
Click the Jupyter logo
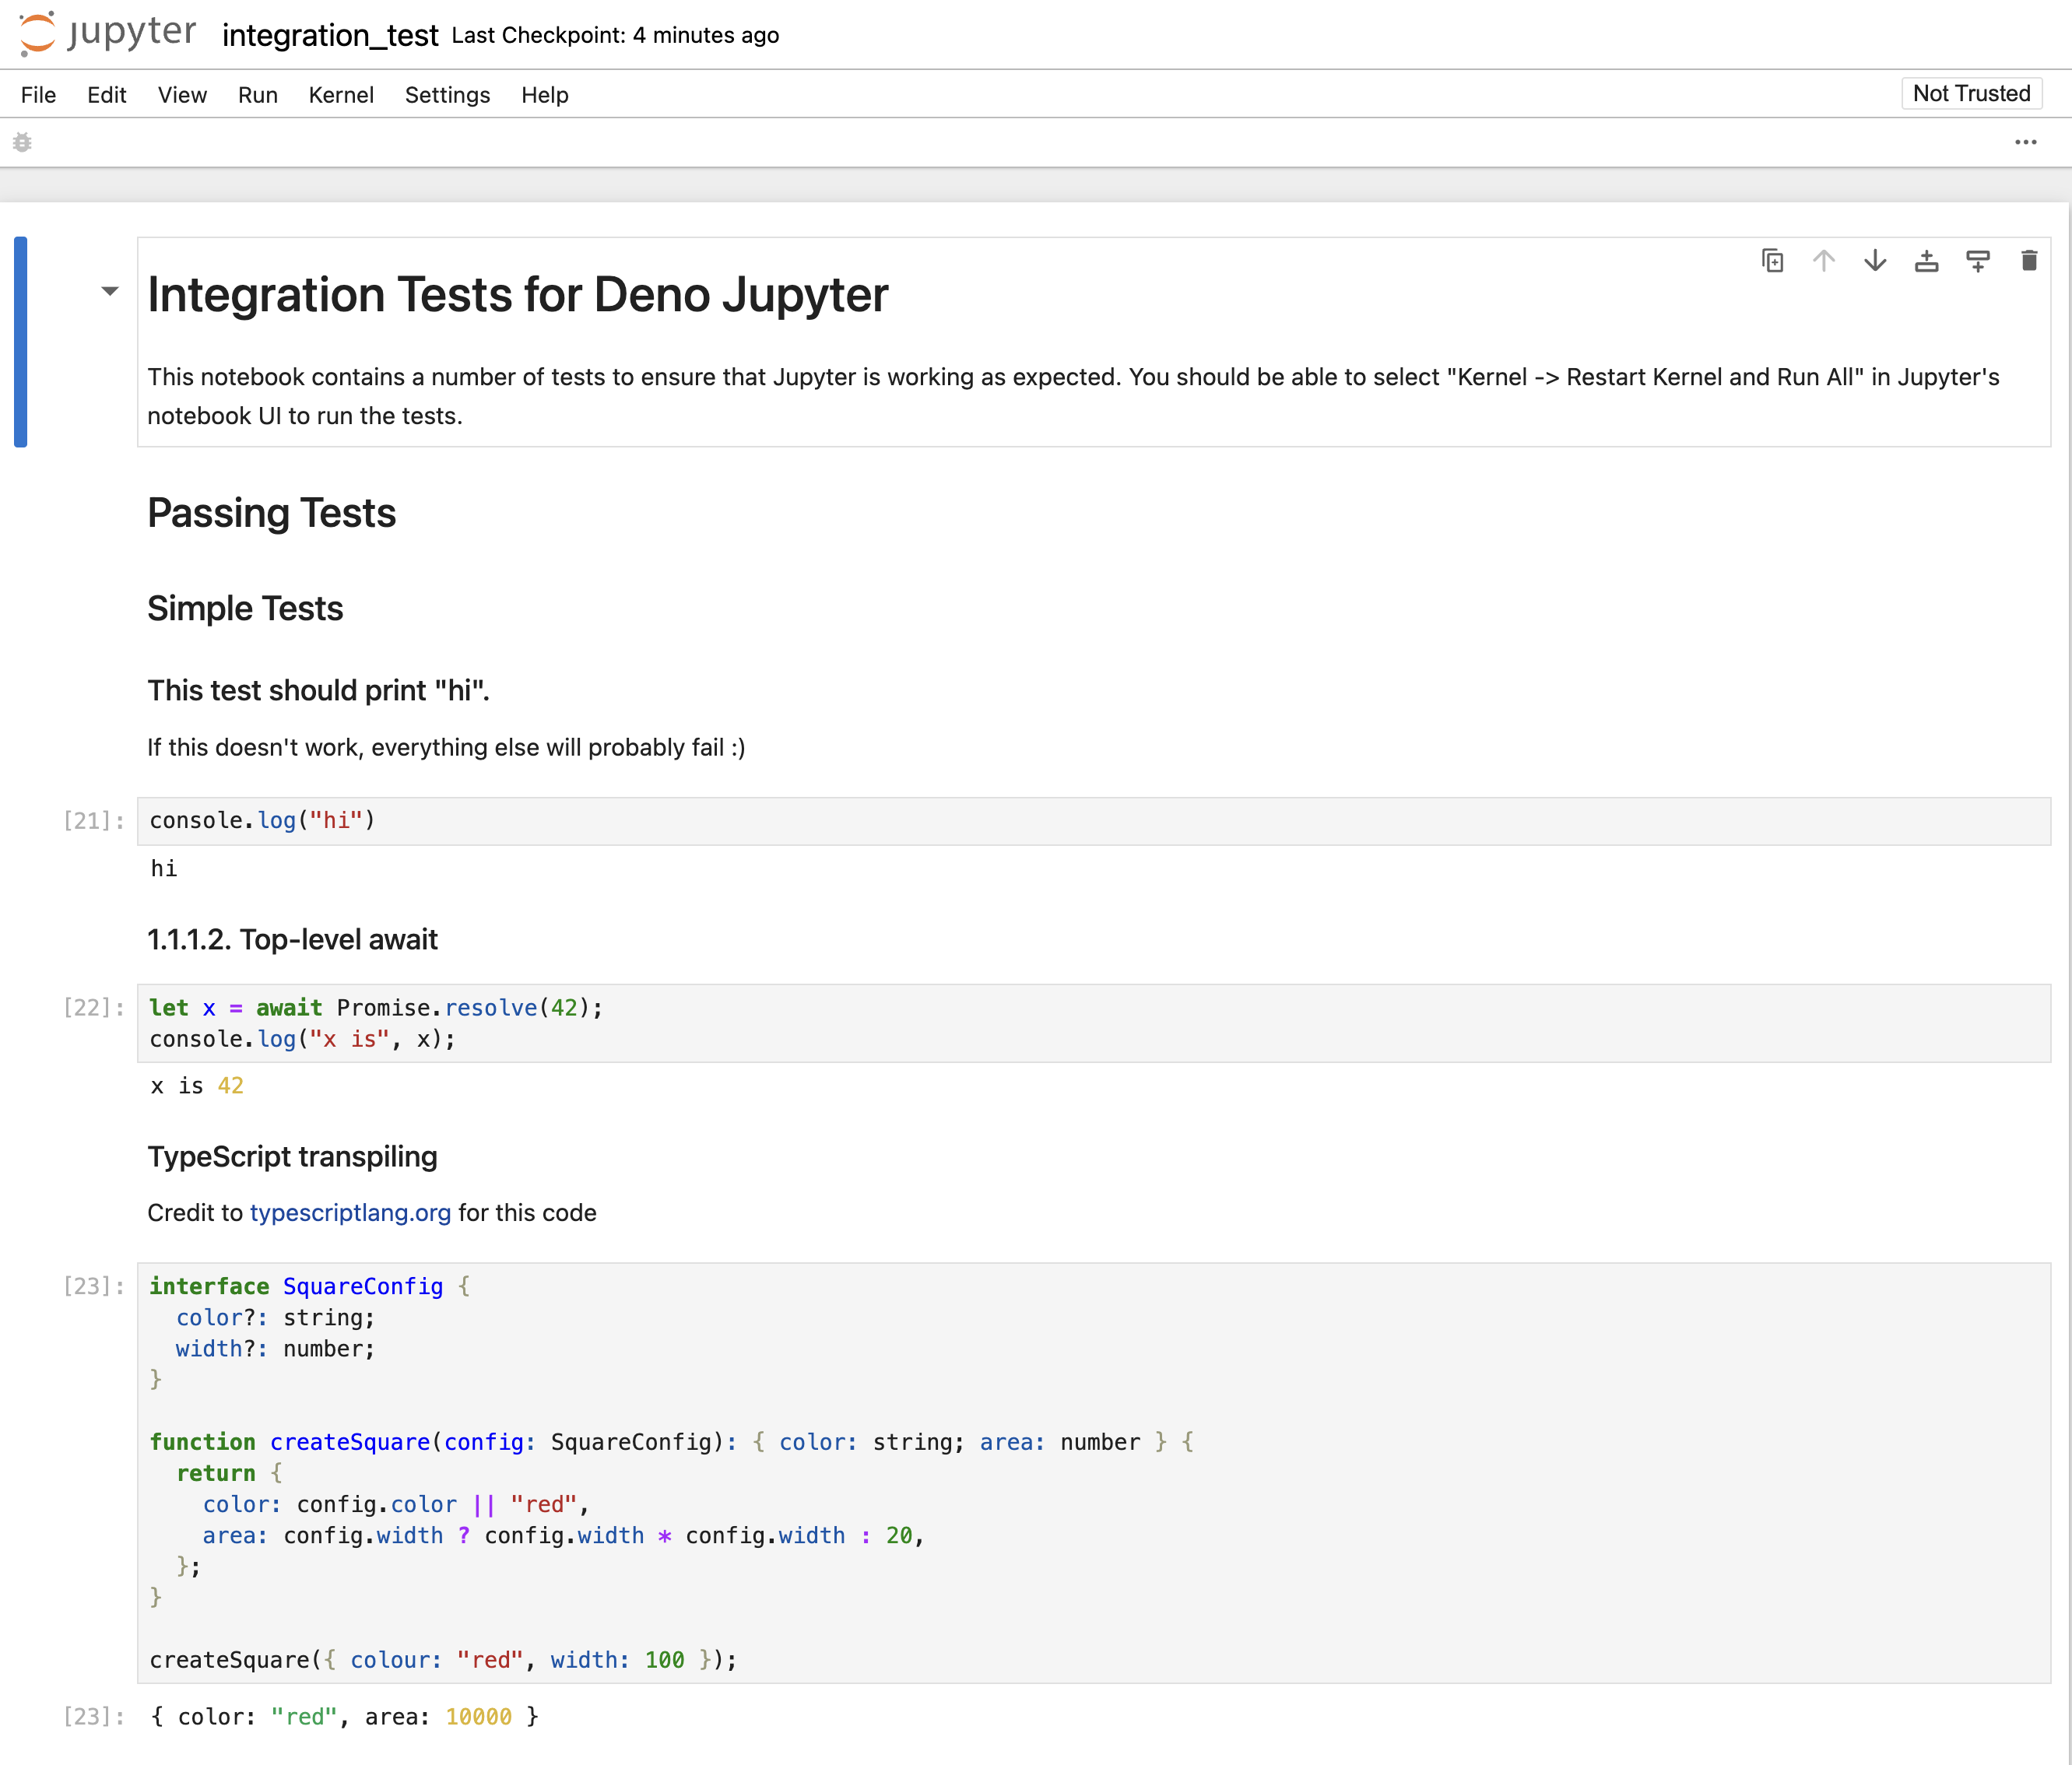pyautogui.click(x=106, y=33)
